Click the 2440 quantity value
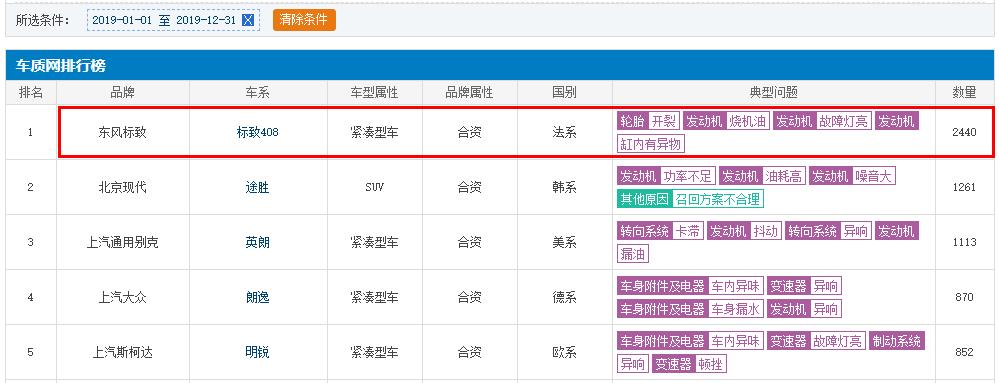Image resolution: width=999 pixels, height=383 pixels. [x=964, y=133]
